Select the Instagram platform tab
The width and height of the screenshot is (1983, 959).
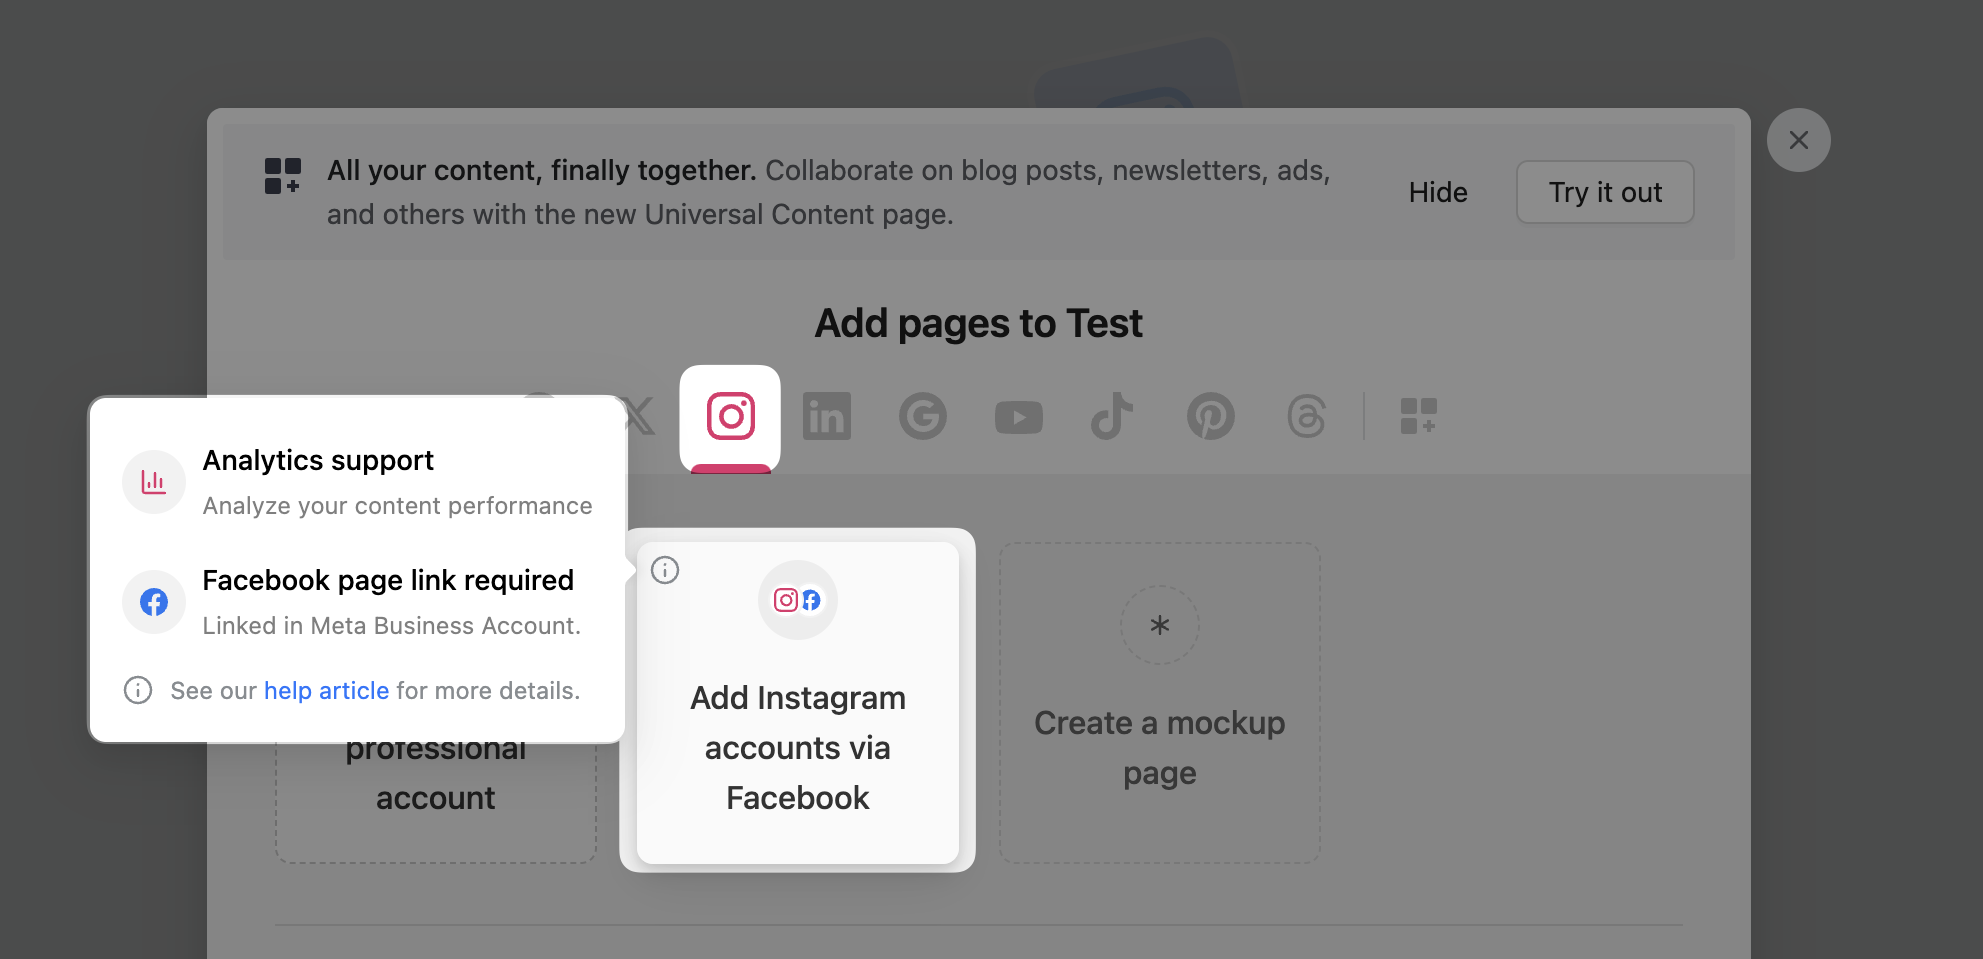730,417
